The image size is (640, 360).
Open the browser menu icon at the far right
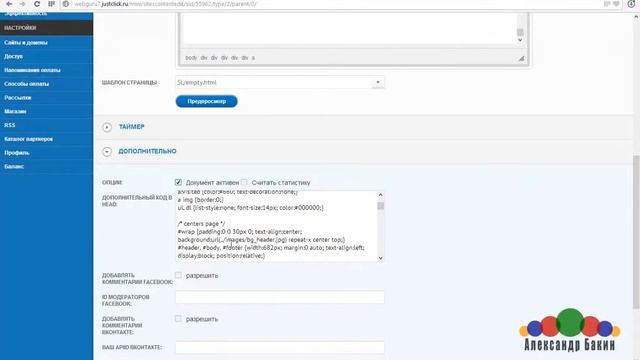[x=631, y=4]
